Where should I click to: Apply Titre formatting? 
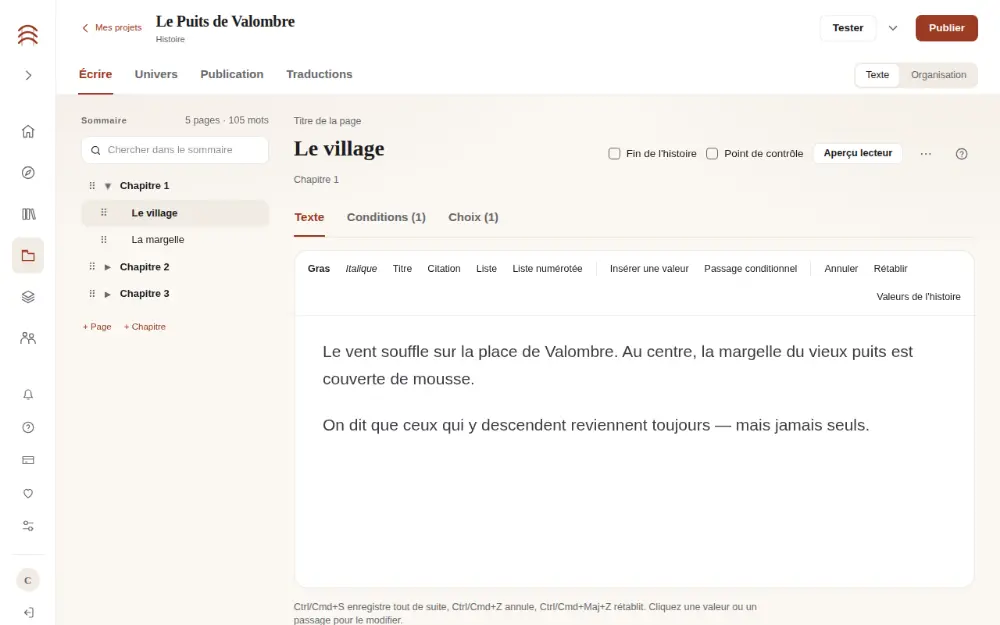click(x=402, y=268)
